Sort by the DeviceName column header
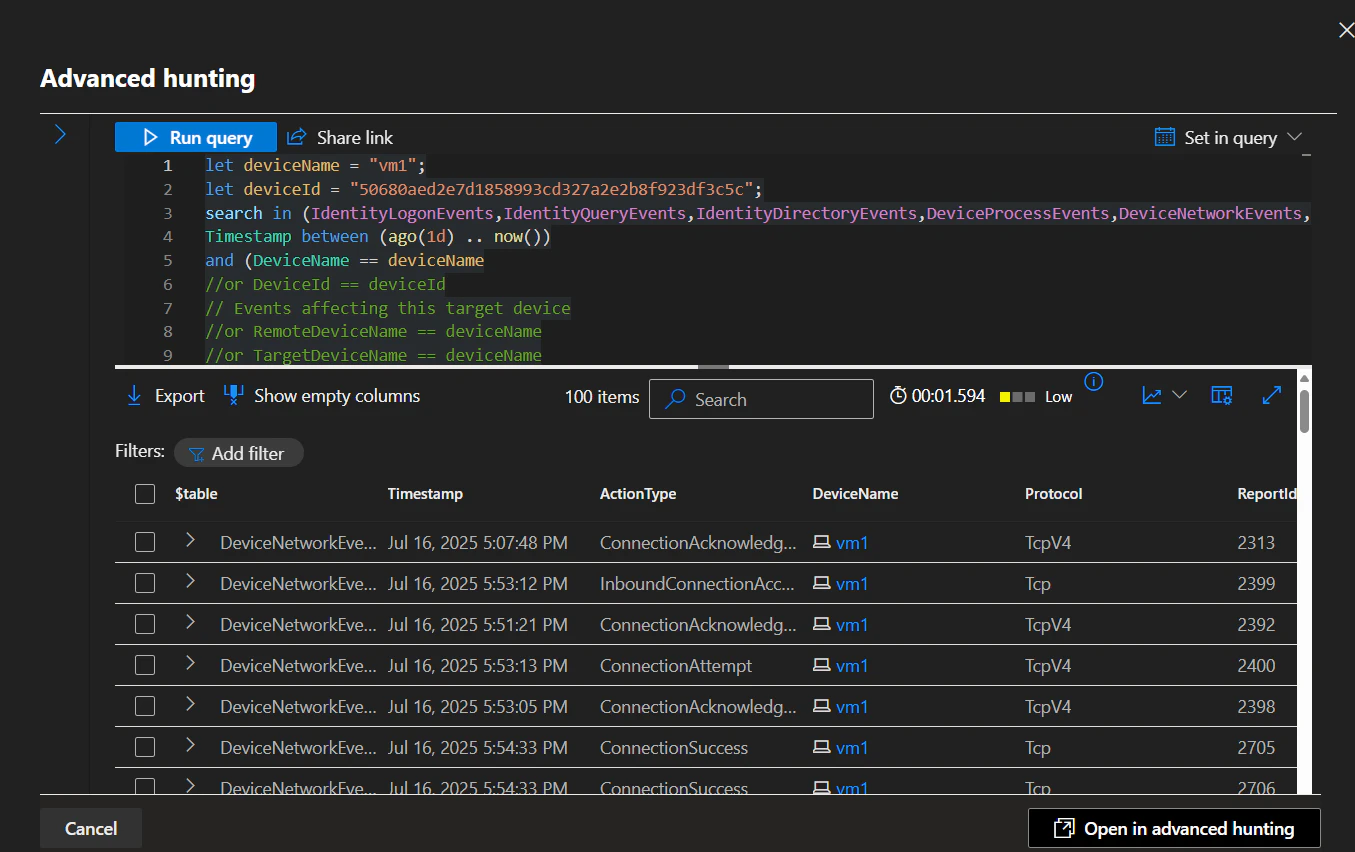Viewport: 1355px width, 852px height. [x=855, y=494]
